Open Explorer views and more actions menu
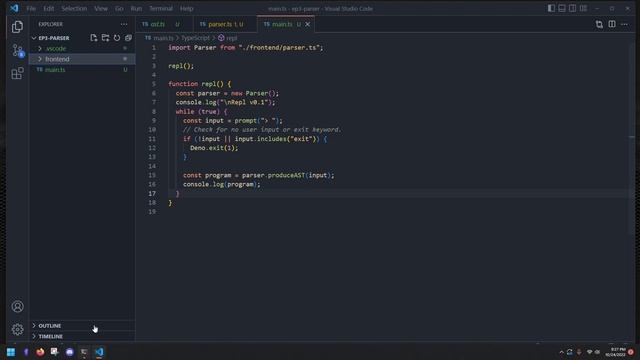 [x=124, y=24]
